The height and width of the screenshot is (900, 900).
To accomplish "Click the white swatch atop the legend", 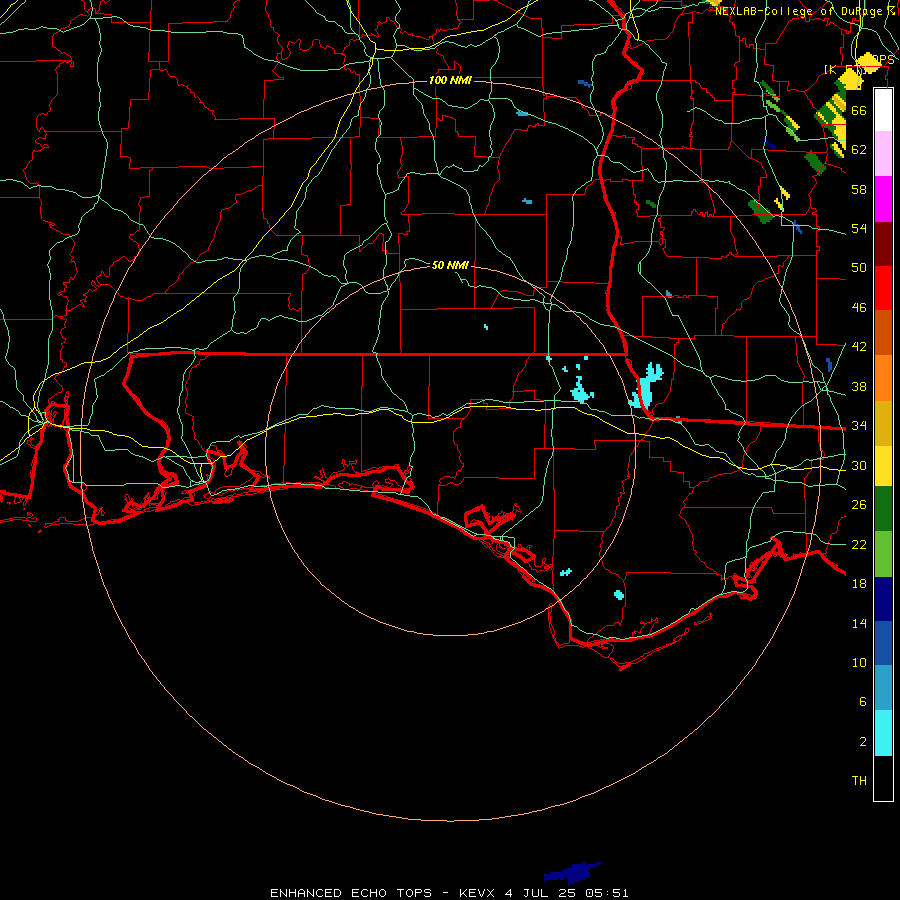I will 883,110.
